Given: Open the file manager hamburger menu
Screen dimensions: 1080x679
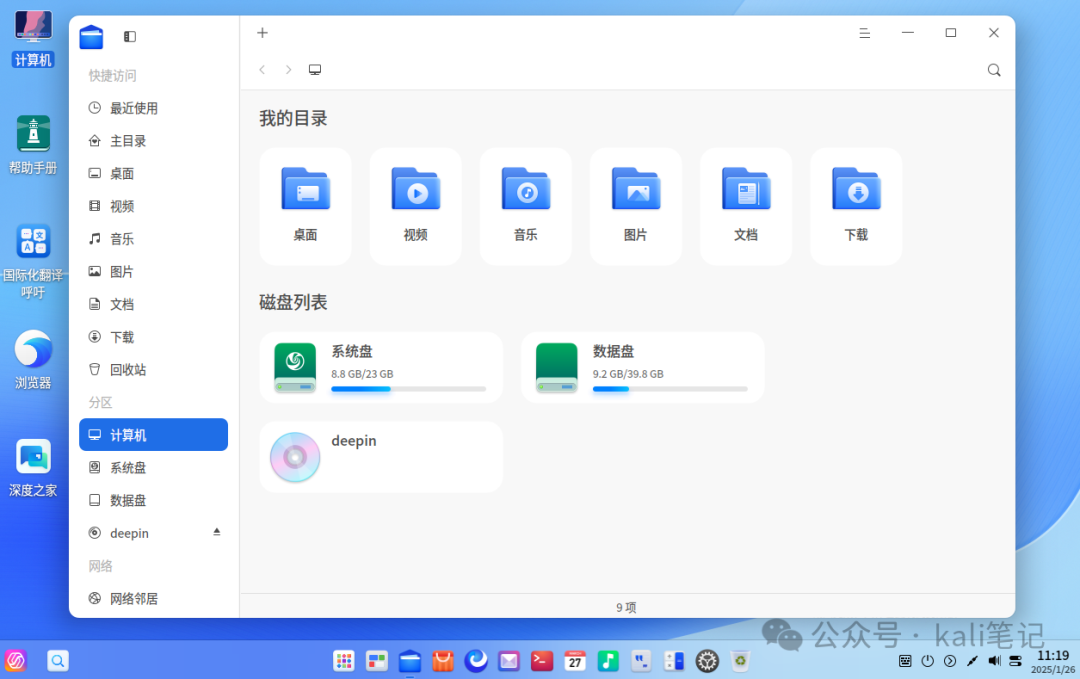Looking at the screenshot, I should click(x=864, y=33).
